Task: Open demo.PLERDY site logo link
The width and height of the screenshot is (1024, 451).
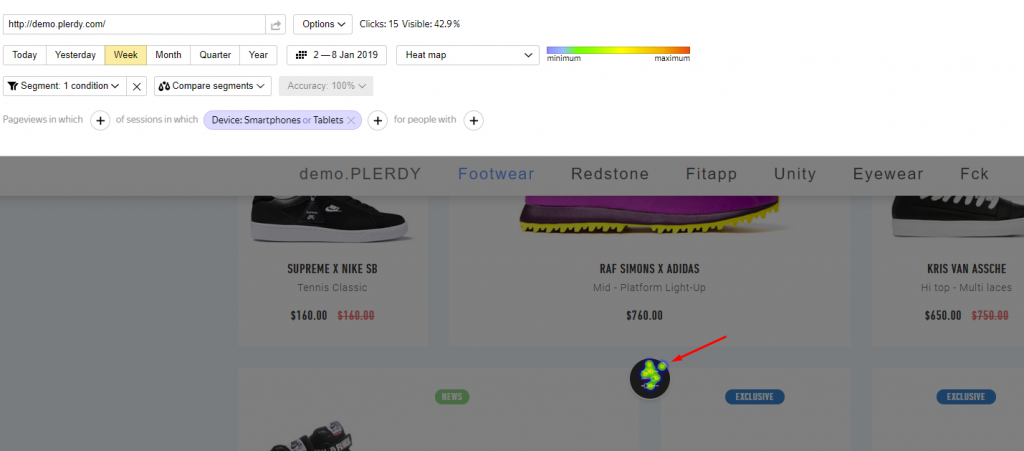Action: (x=360, y=174)
